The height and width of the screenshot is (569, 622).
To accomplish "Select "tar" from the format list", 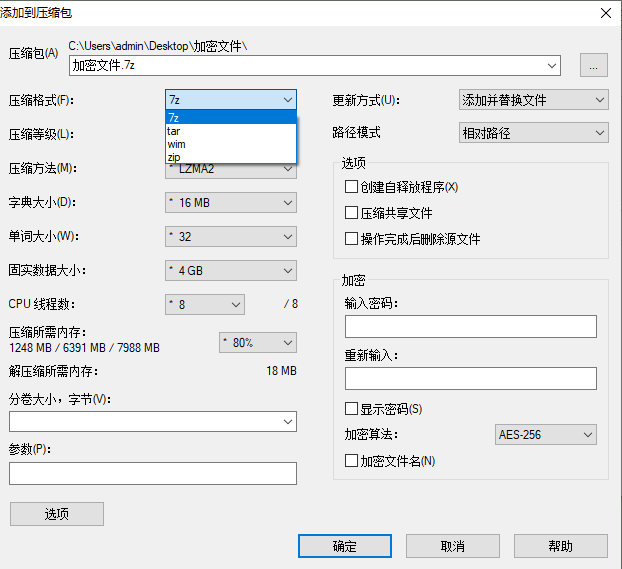I will click(175, 130).
